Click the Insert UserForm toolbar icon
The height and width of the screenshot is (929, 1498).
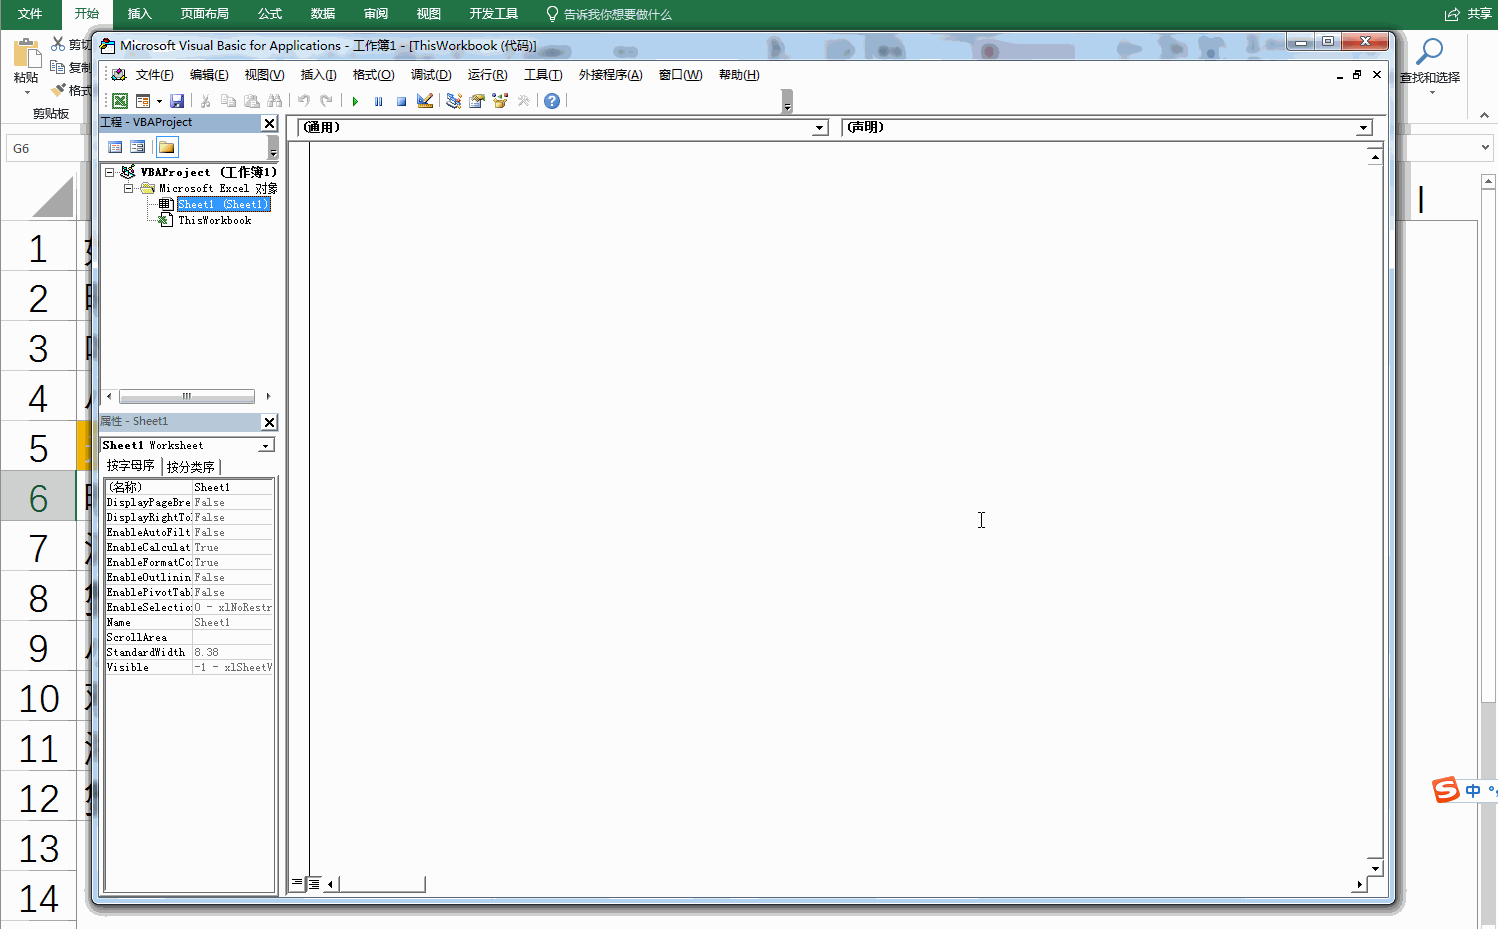(x=143, y=101)
